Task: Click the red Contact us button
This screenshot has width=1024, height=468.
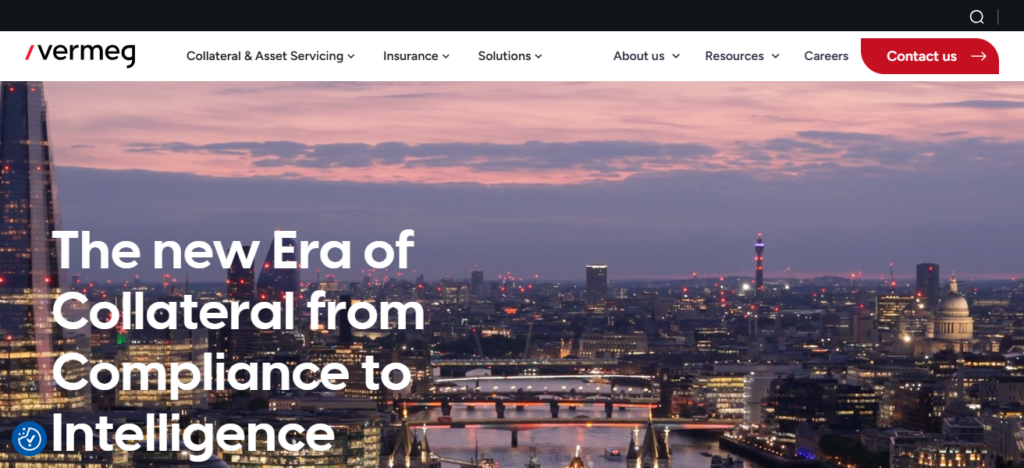Action: (x=929, y=56)
